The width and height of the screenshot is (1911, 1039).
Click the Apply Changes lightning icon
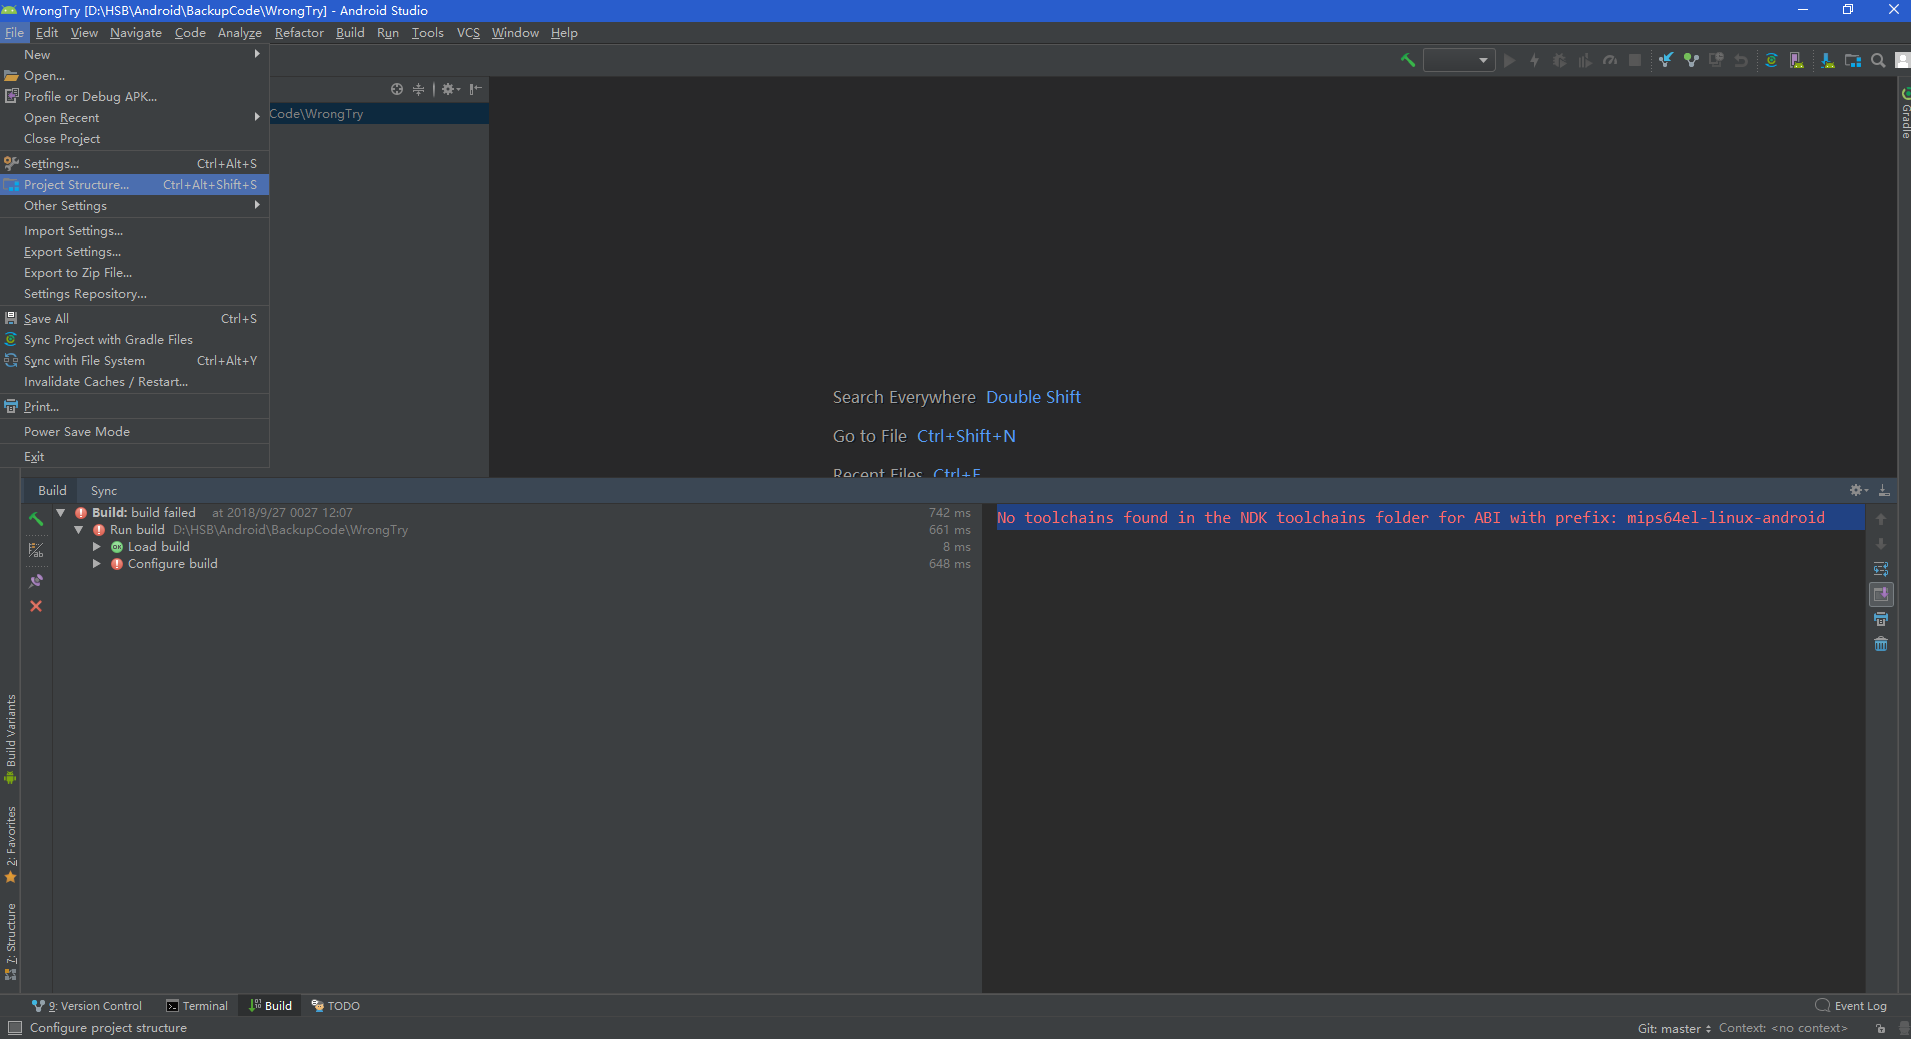(1534, 60)
